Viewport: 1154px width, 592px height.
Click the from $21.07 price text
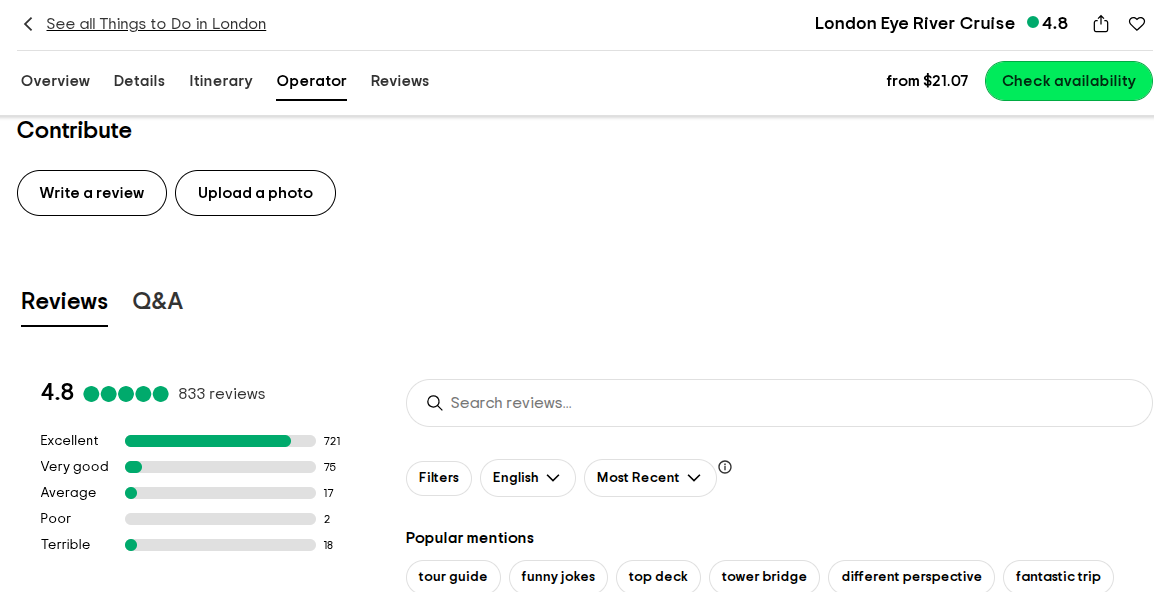[927, 81]
